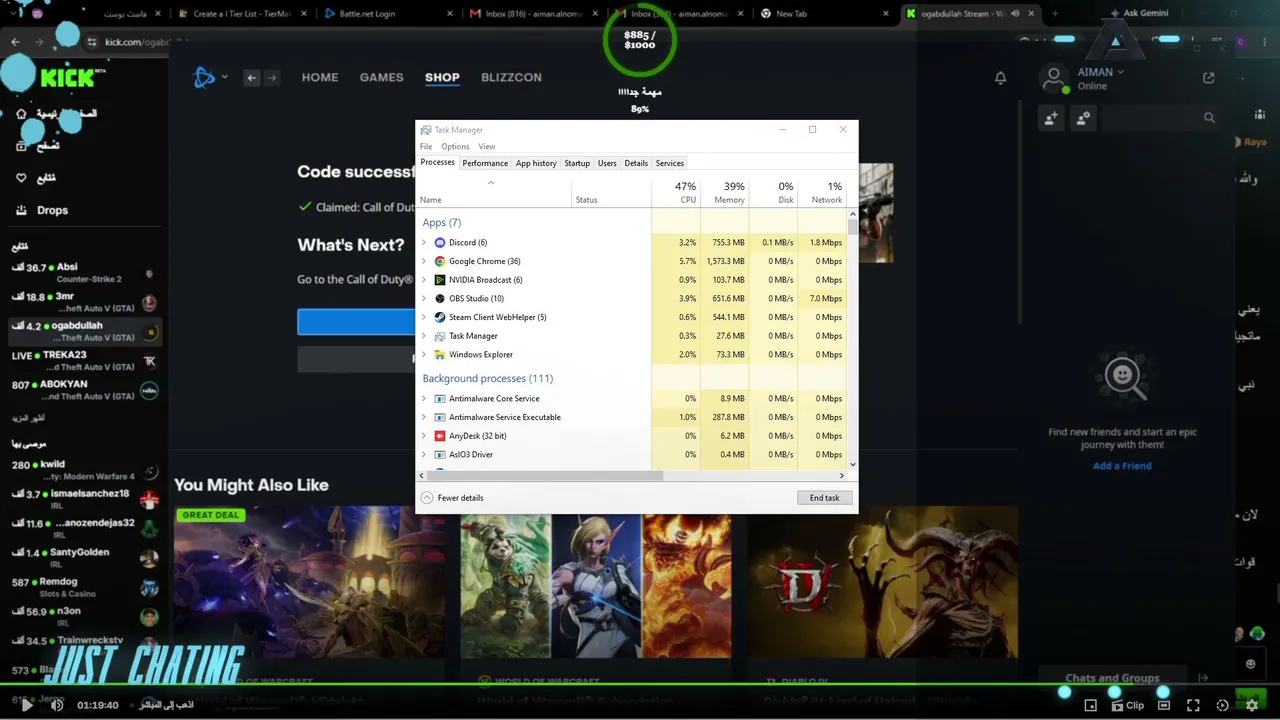
Task: Open Kick player settings gear
Action: (1252, 705)
